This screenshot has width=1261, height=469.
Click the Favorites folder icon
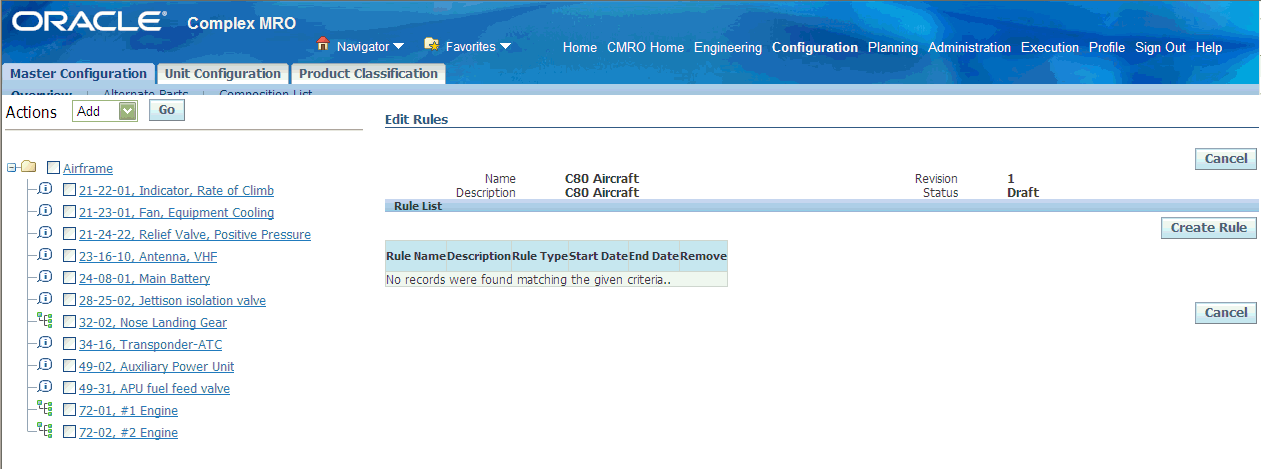(431, 44)
